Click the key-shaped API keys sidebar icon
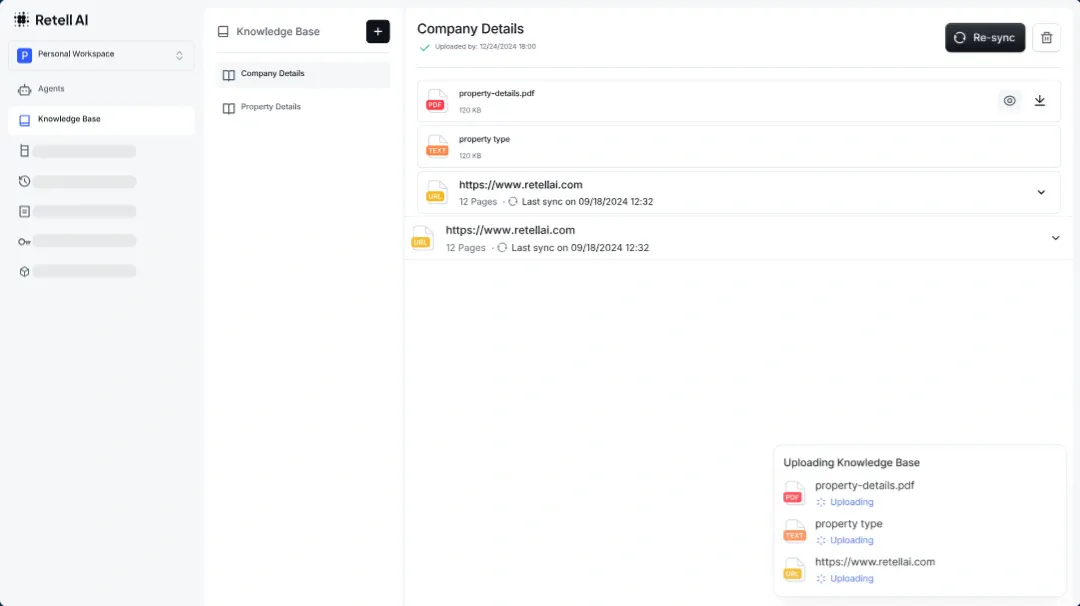The image size is (1080, 606). point(24,241)
